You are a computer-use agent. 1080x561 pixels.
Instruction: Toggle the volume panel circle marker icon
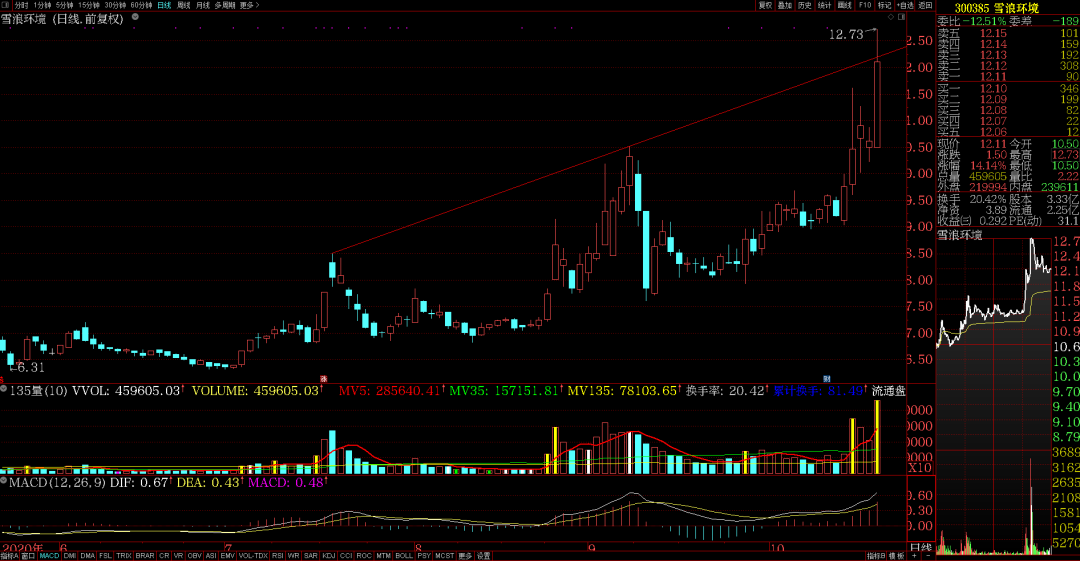pyautogui.click(x=4, y=389)
